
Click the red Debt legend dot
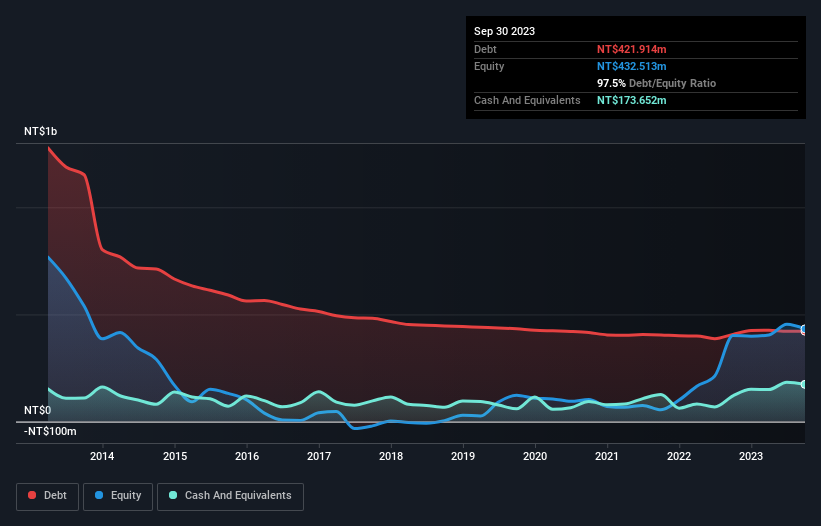pos(32,495)
